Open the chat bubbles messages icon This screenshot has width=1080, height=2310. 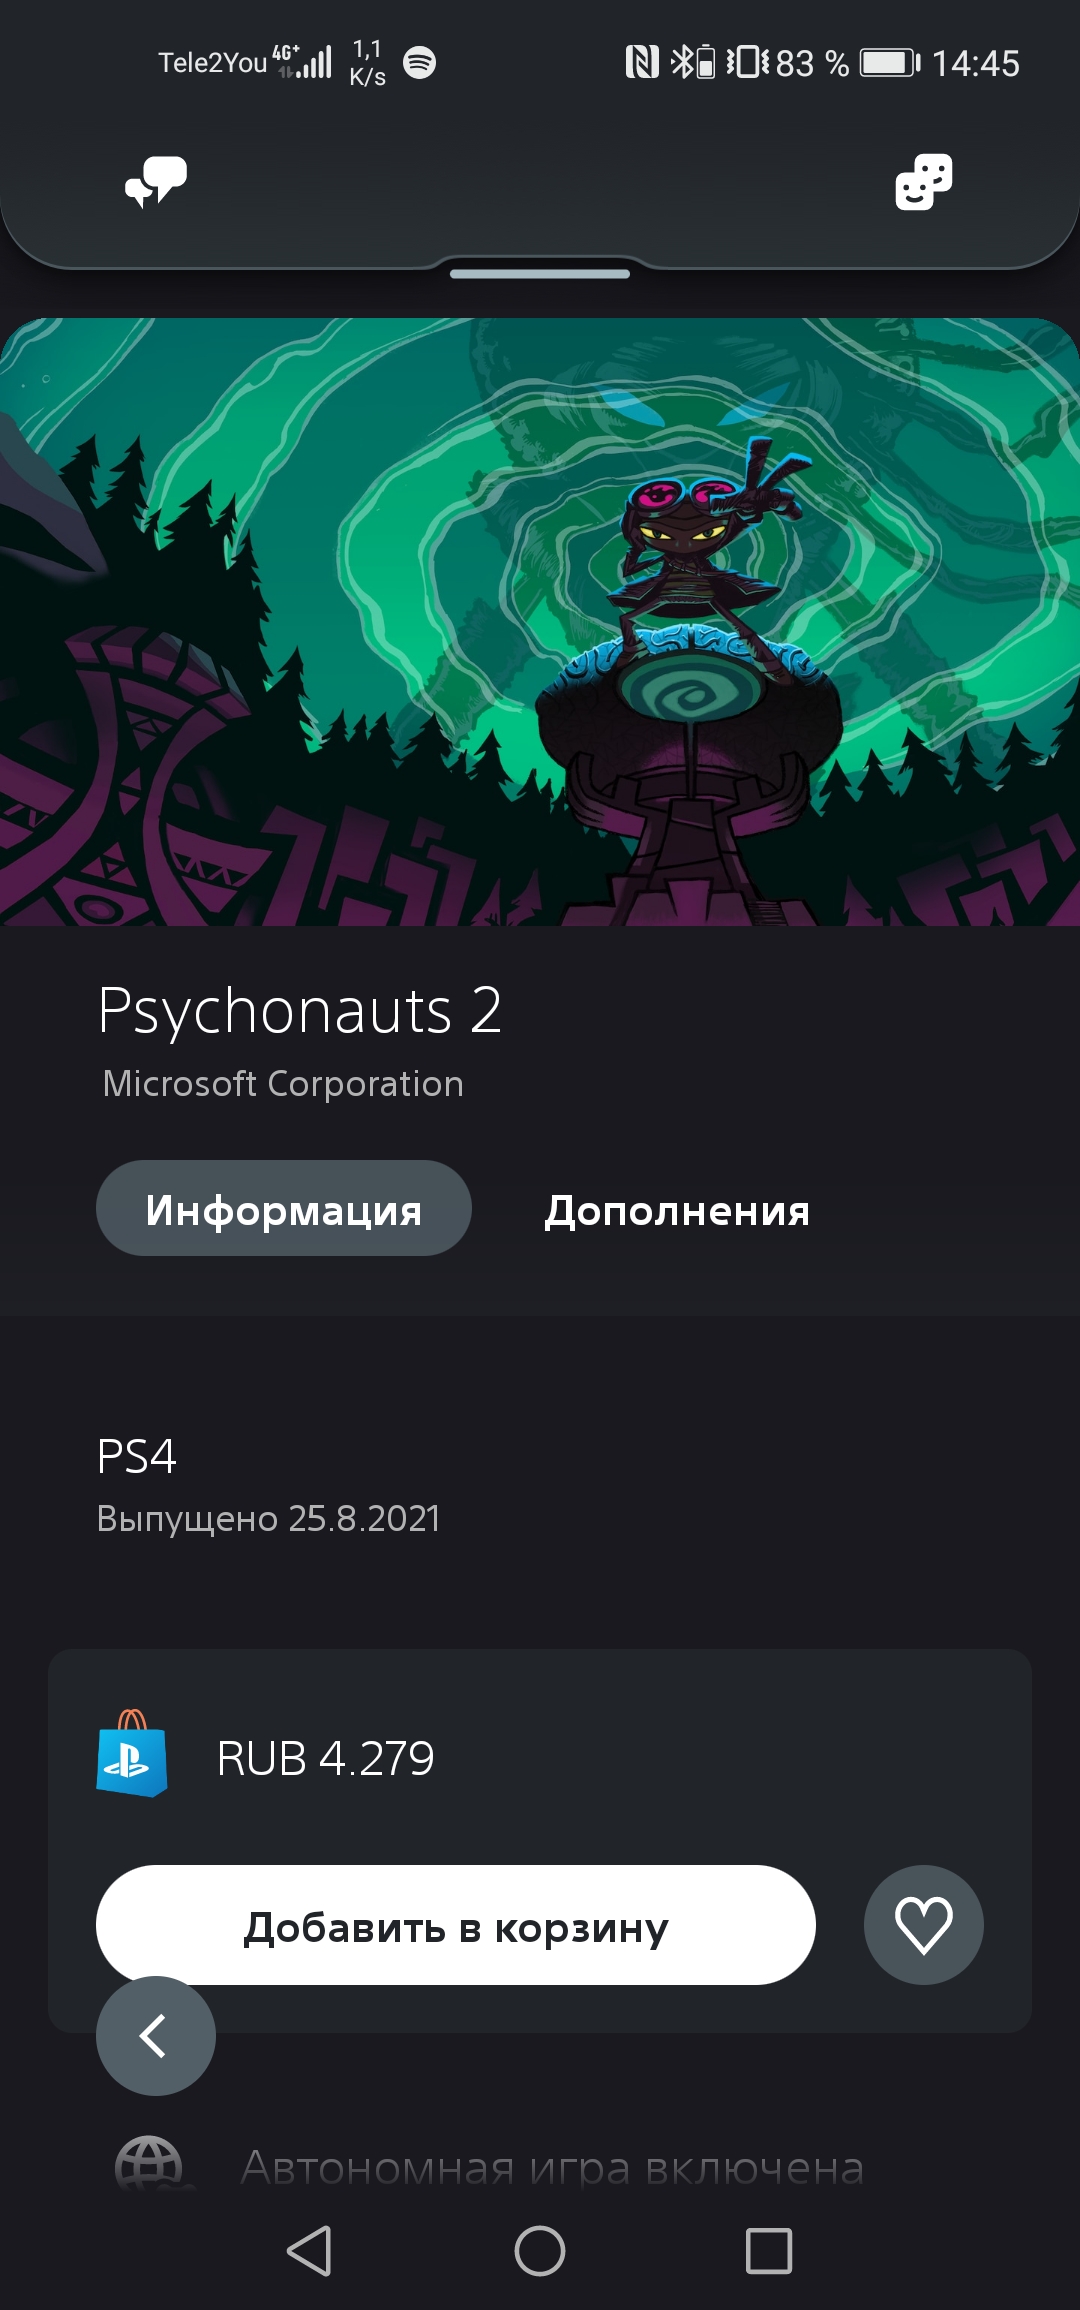click(156, 182)
